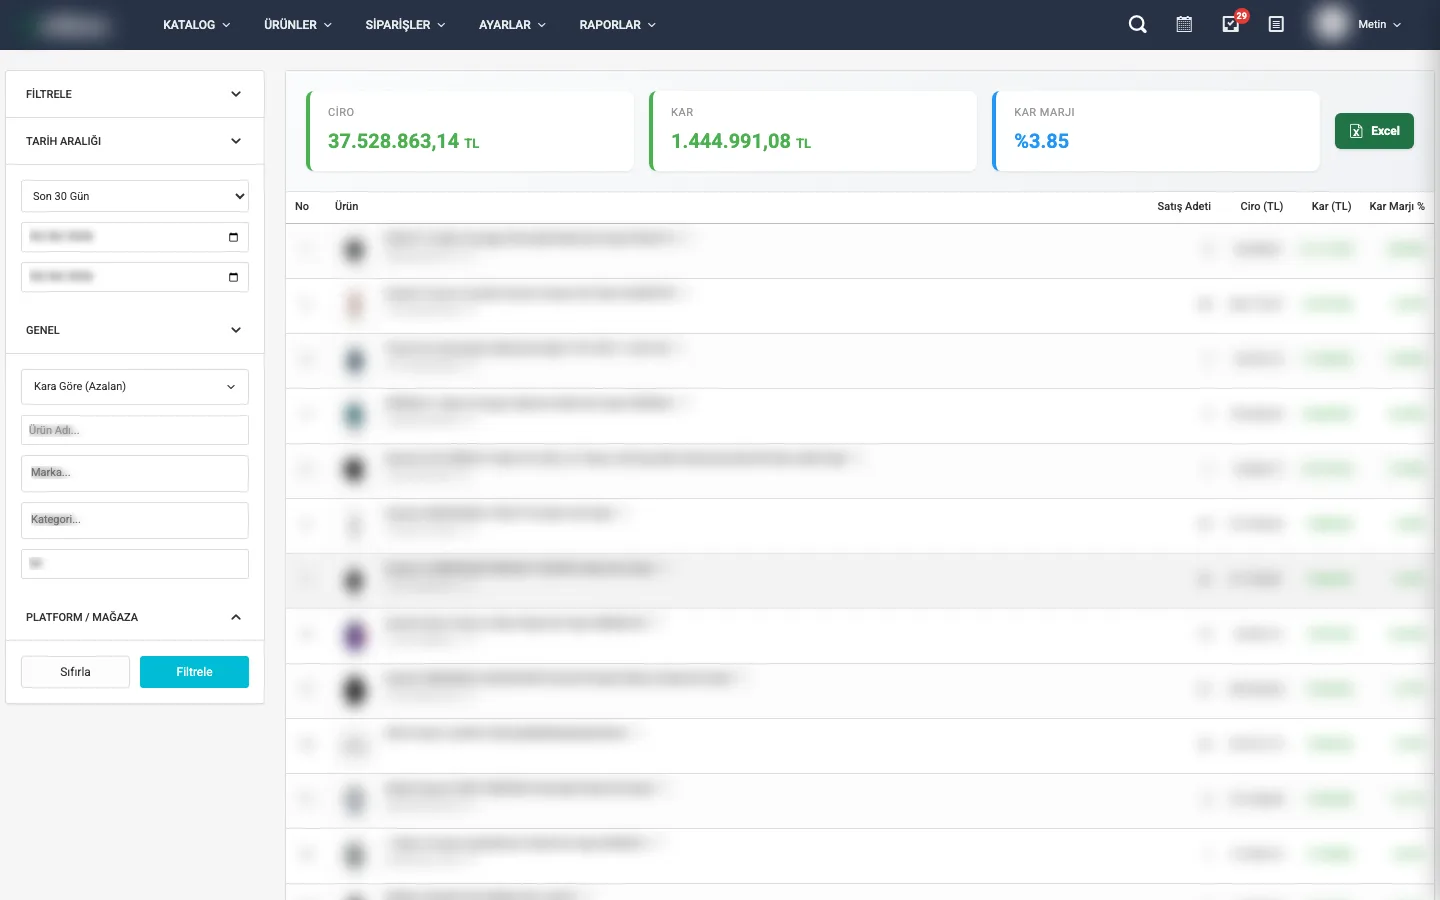The height and width of the screenshot is (900, 1440).
Task: Click the start date calendar picker icon
Action: click(233, 237)
